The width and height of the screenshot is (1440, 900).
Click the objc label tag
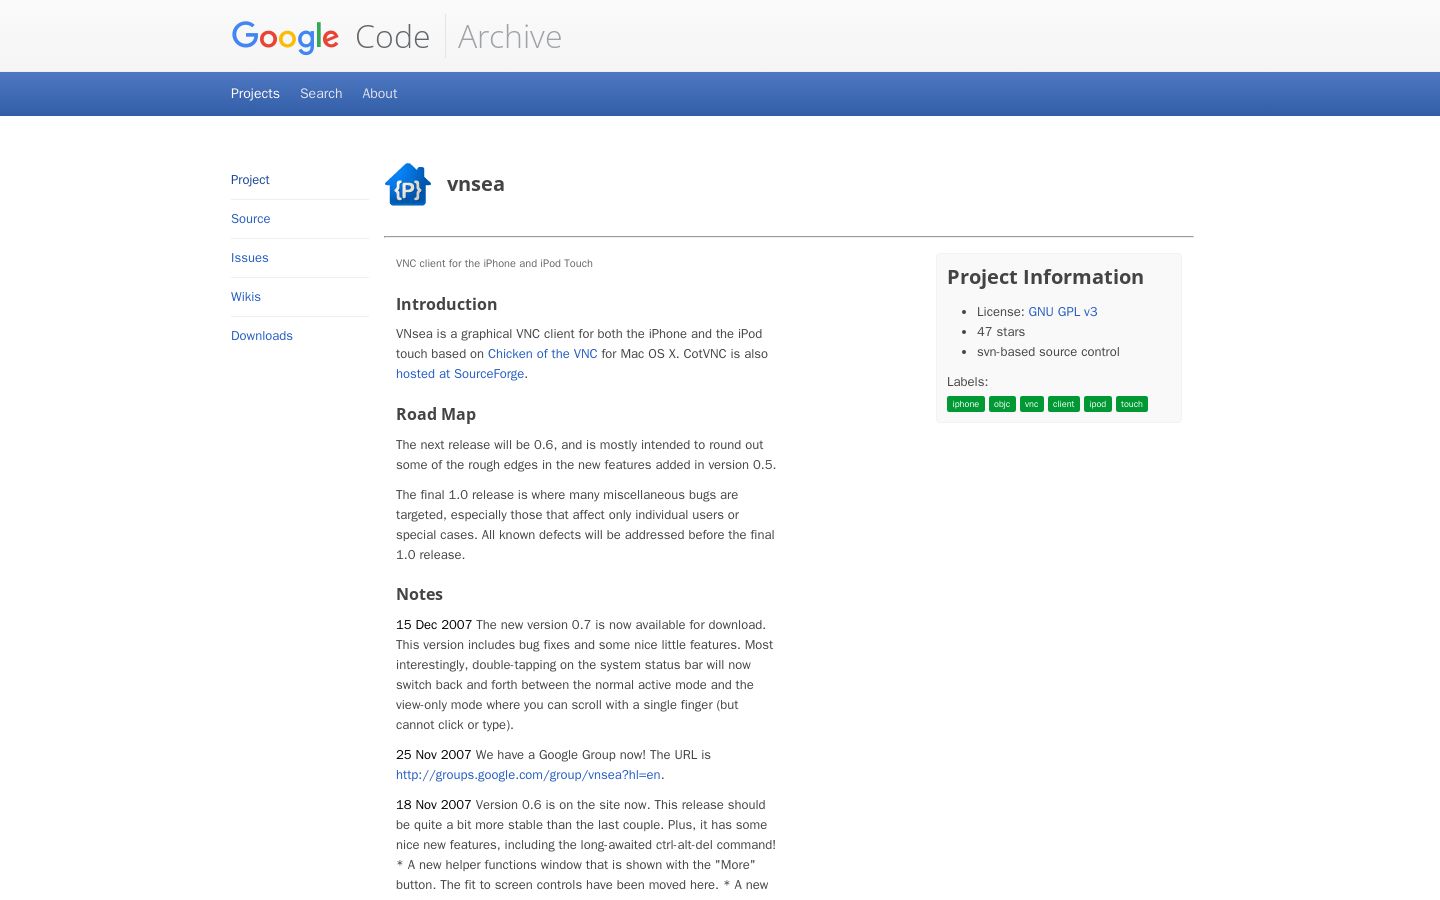click(x=1002, y=404)
